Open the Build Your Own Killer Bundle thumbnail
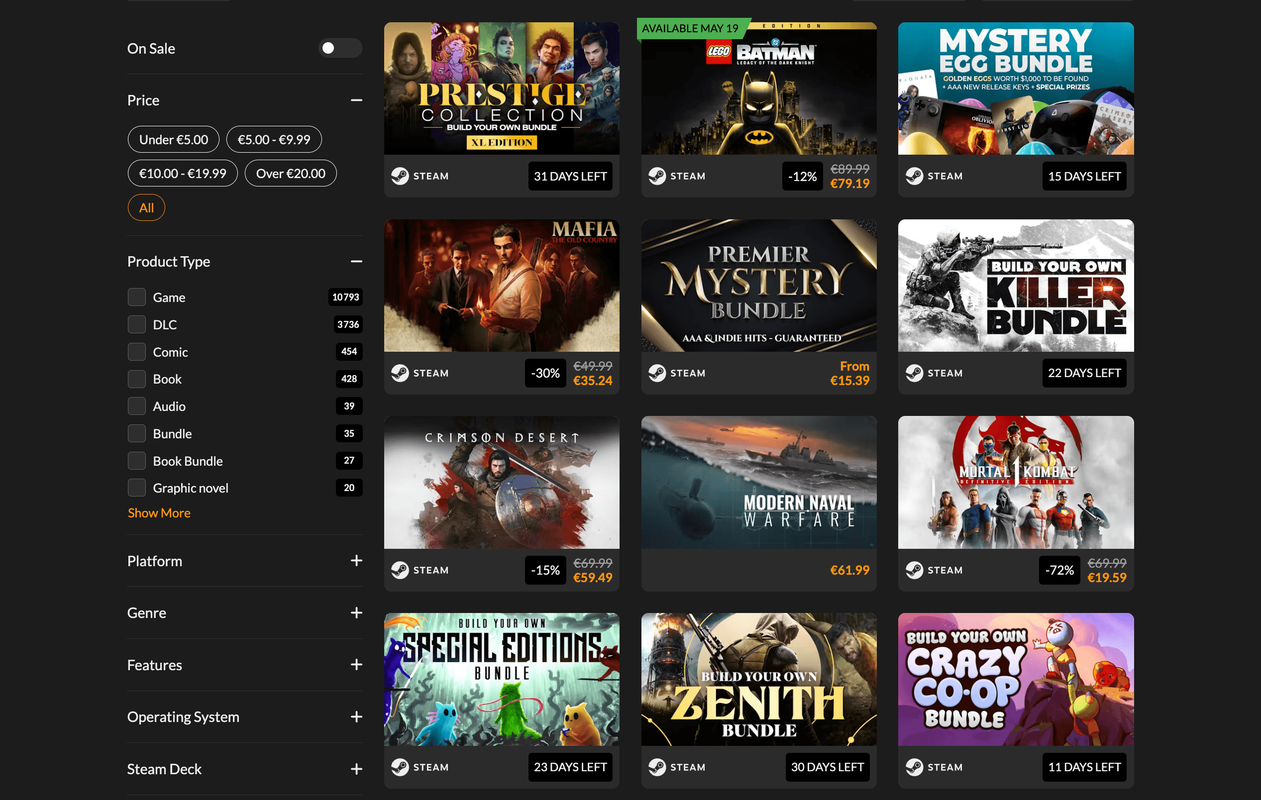This screenshot has width=1261, height=800. point(1016,285)
